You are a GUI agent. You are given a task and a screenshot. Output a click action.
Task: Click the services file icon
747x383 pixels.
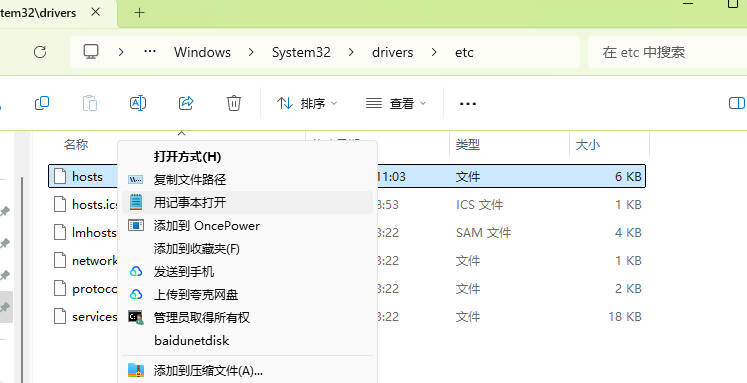[60, 316]
